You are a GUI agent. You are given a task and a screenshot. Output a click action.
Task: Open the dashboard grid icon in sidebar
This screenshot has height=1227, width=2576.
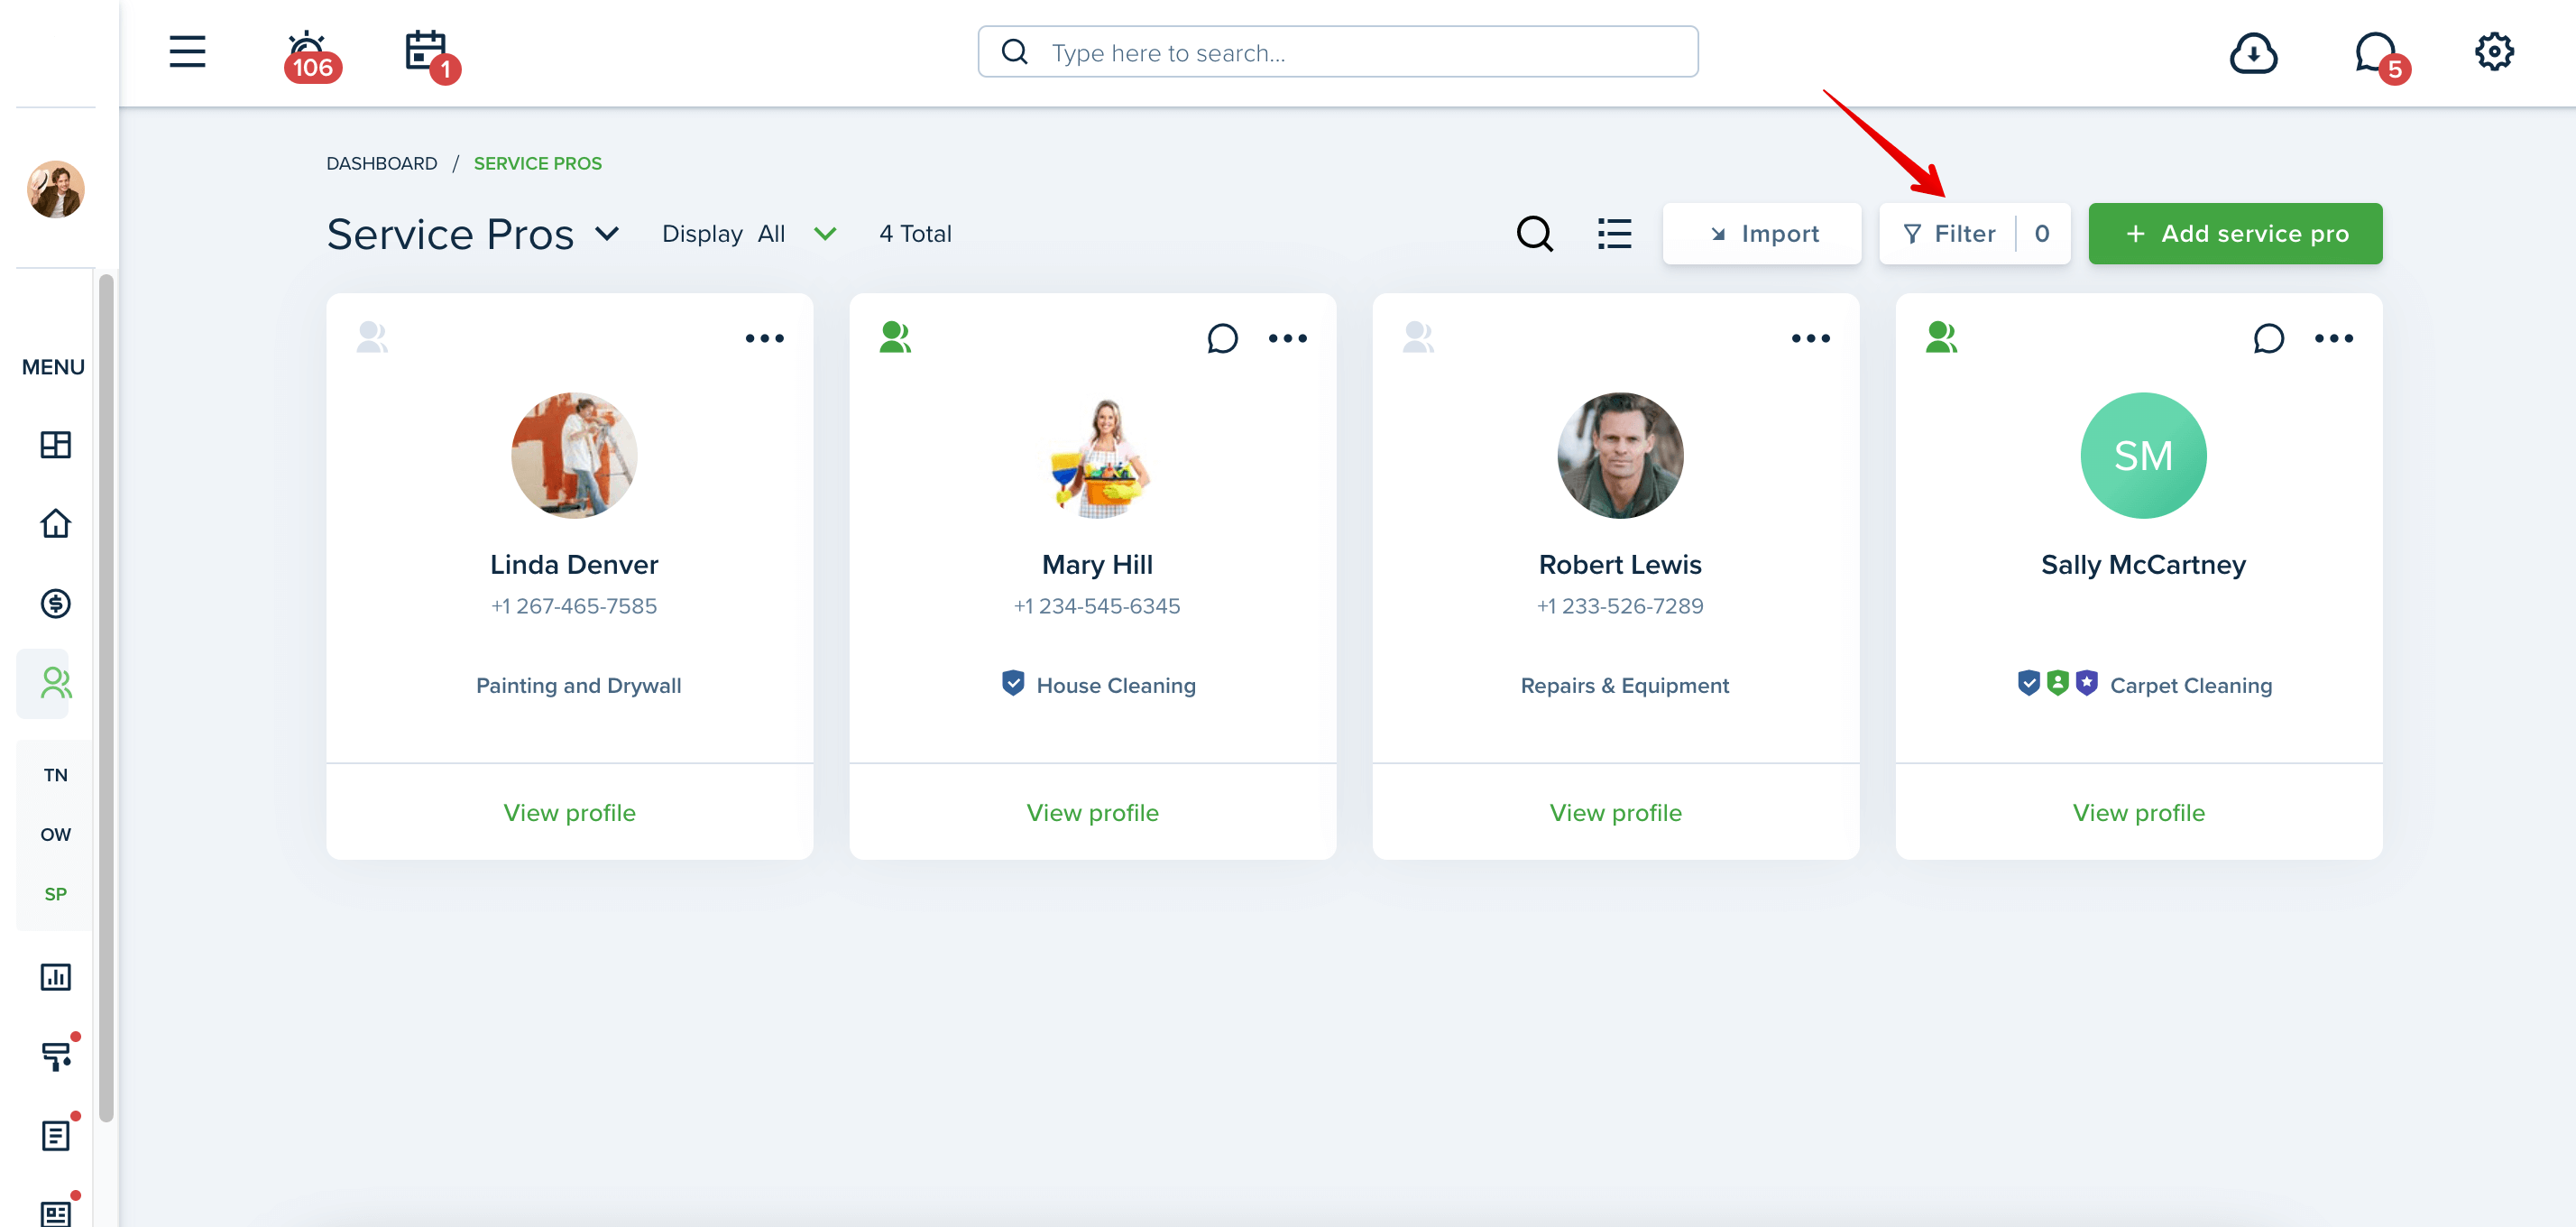point(56,445)
